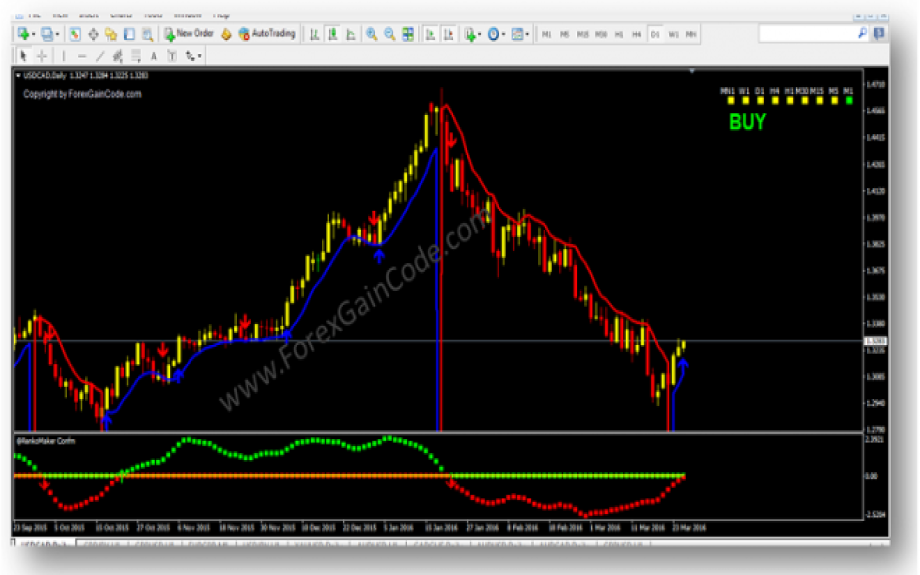The height and width of the screenshot is (575, 920).
Task: Open the new chart dropdown arrow
Action: point(34,34)
